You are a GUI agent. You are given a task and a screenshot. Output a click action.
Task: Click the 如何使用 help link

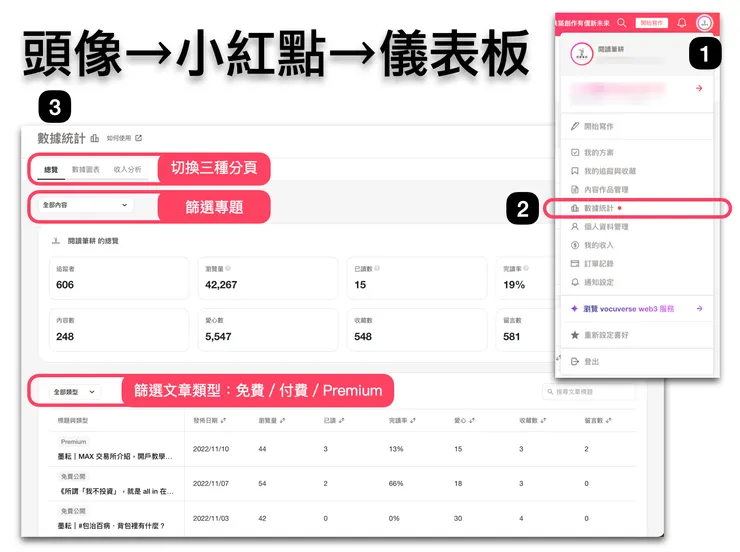(119, 138)
